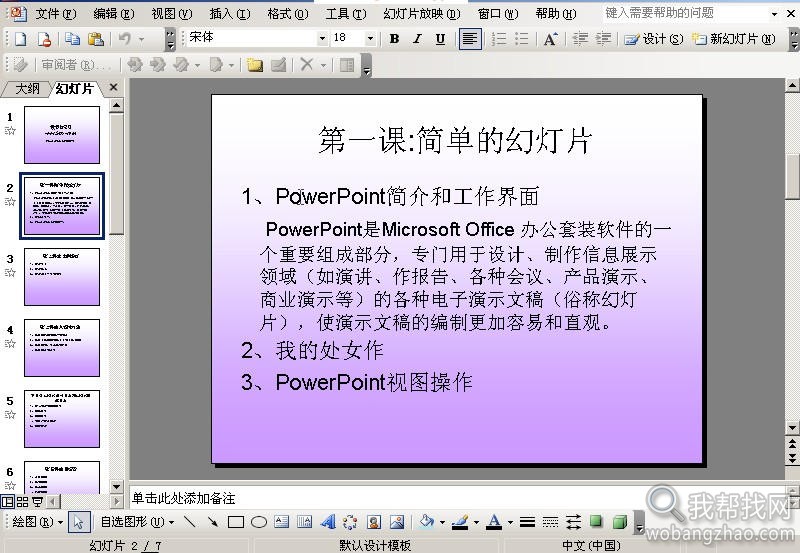This screenshot has height=553, width=800.
Task: Select the Arrow drawing tool
Action: [213, 522]
